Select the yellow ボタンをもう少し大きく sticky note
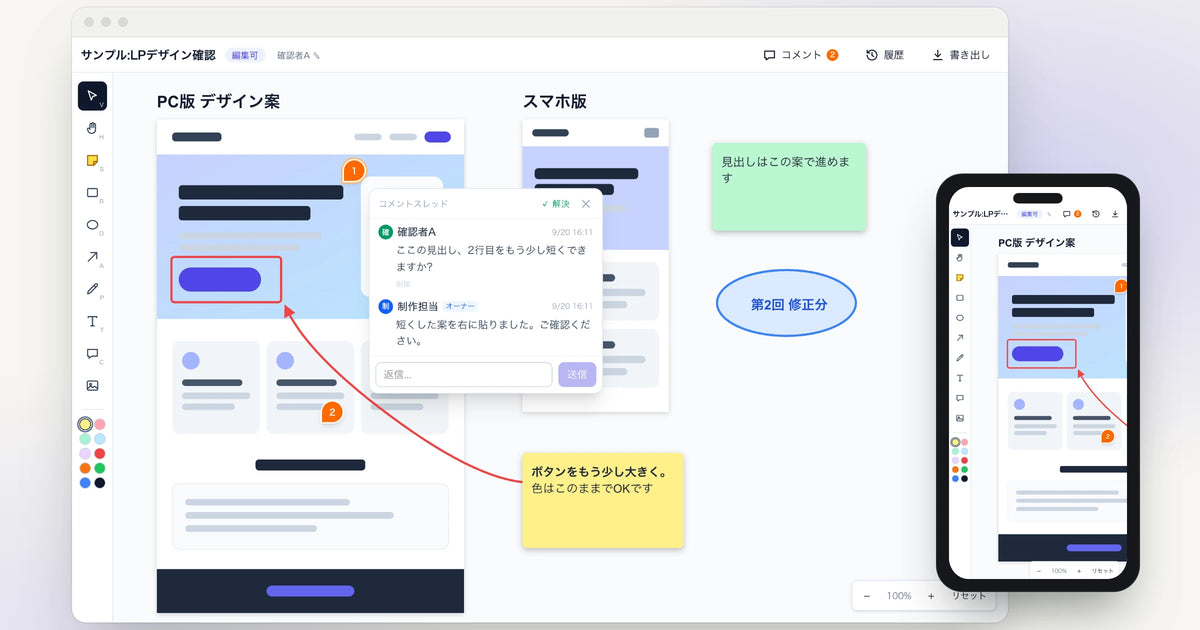 [x=602, y=500]
